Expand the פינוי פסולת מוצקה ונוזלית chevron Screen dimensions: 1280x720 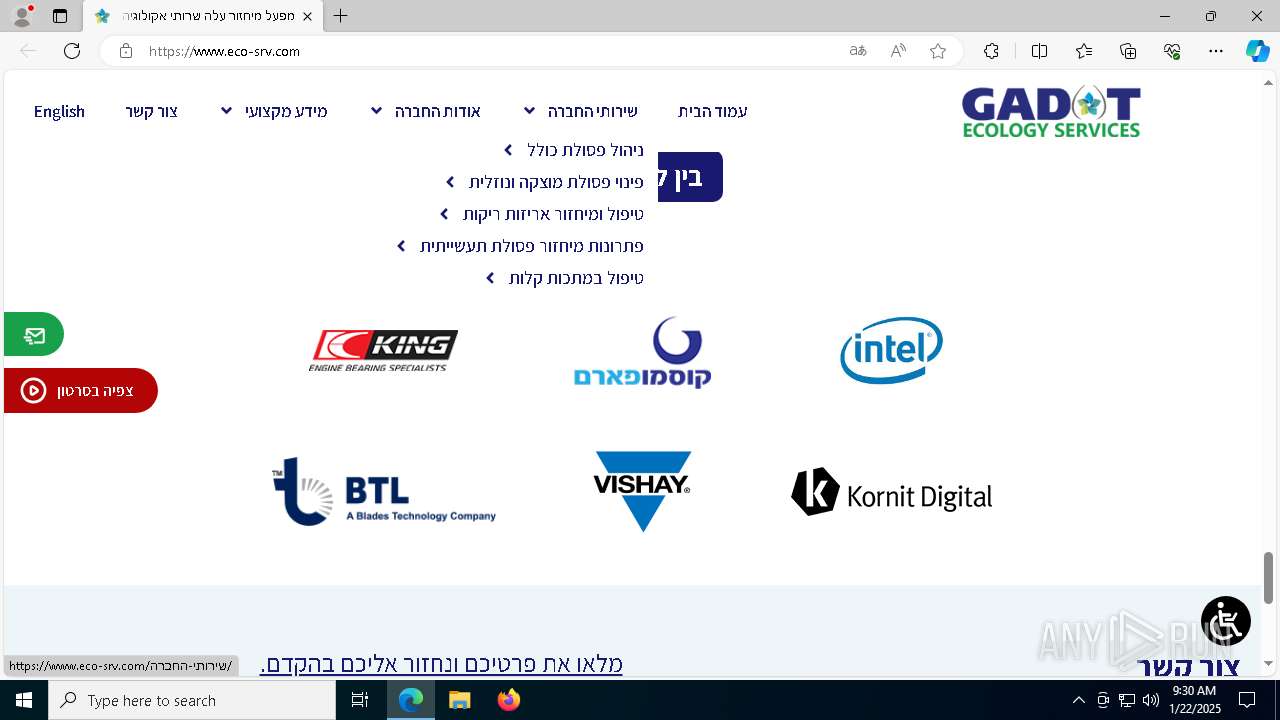450,182
